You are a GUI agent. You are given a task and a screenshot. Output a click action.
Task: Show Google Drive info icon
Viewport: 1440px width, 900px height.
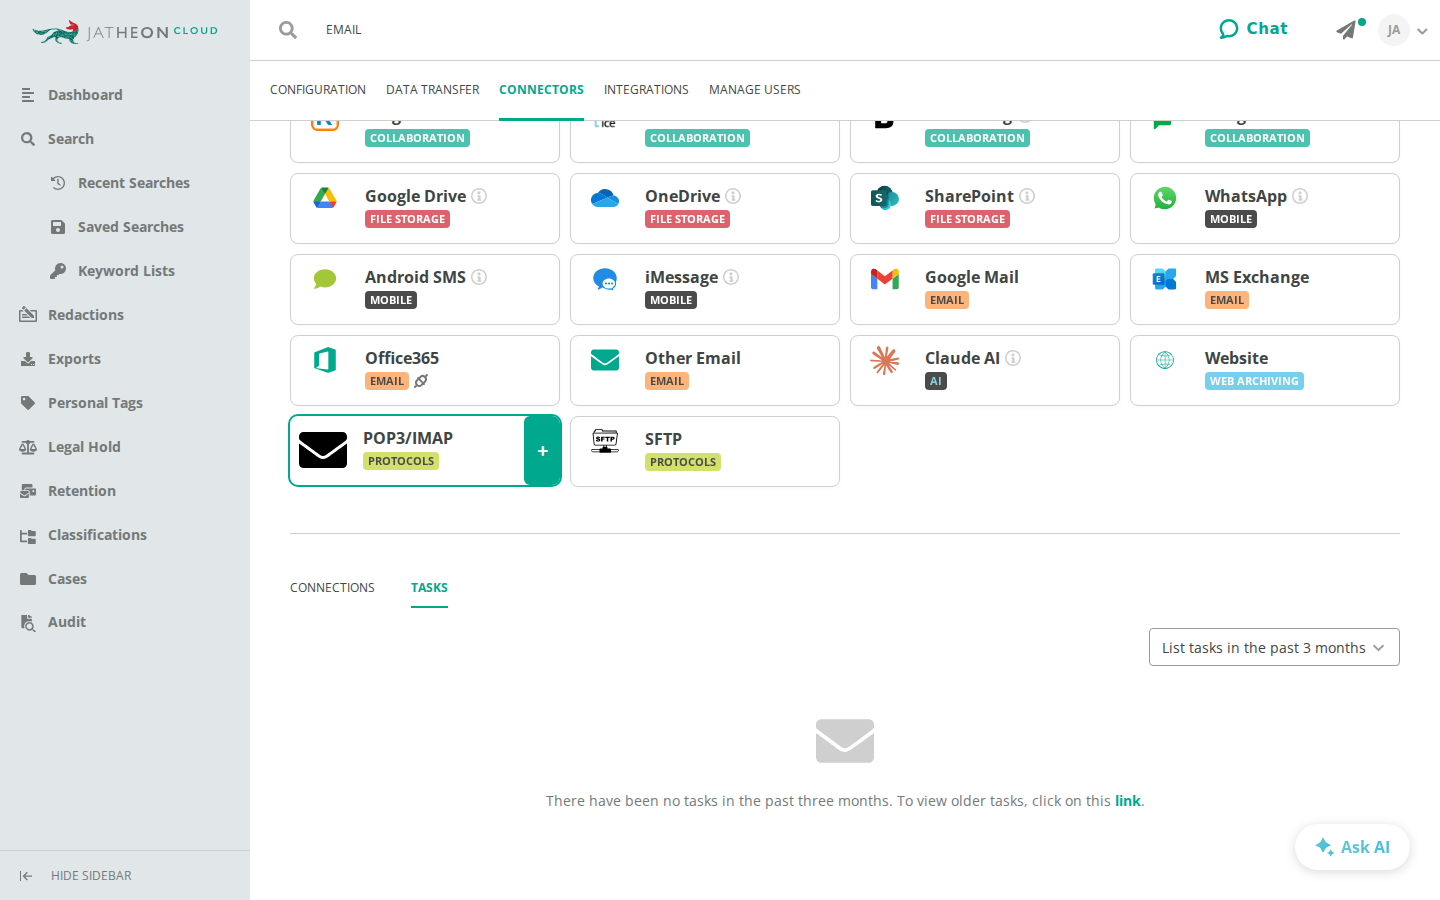click(479, 196)
